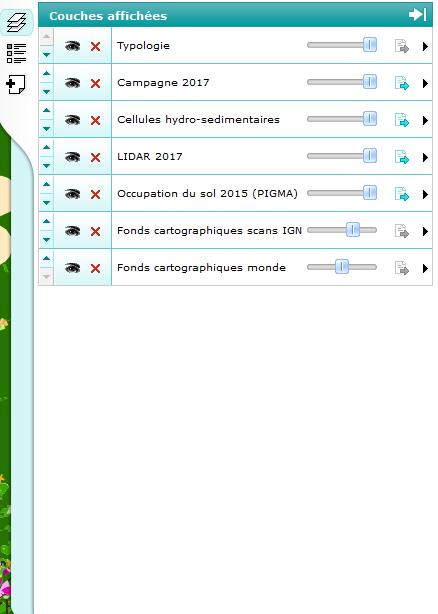The width and height of the screenshot is (438, 614).
Task: Expand the Typologie layer options arrow
Action: click(x=425, y=47)
